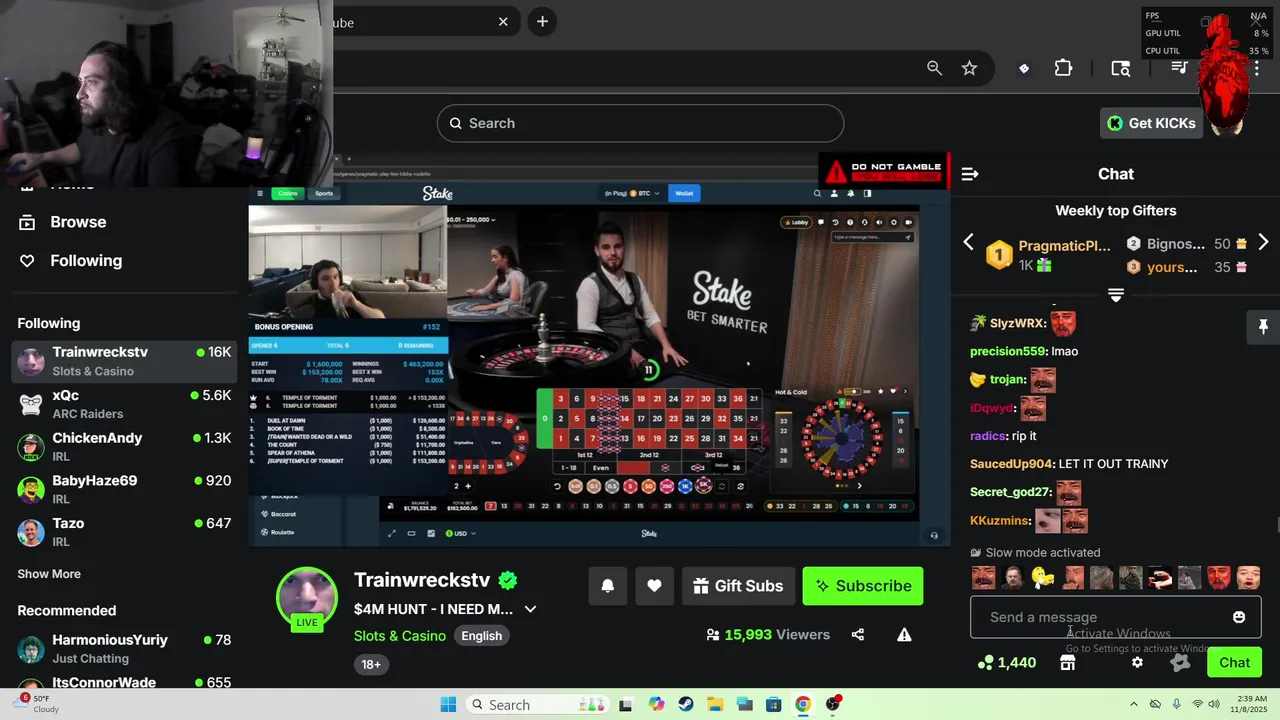This screenshot has height=720, width=1280.
Task: Click the Trainwreckstv channel name heading
Action: coord(422,580)
